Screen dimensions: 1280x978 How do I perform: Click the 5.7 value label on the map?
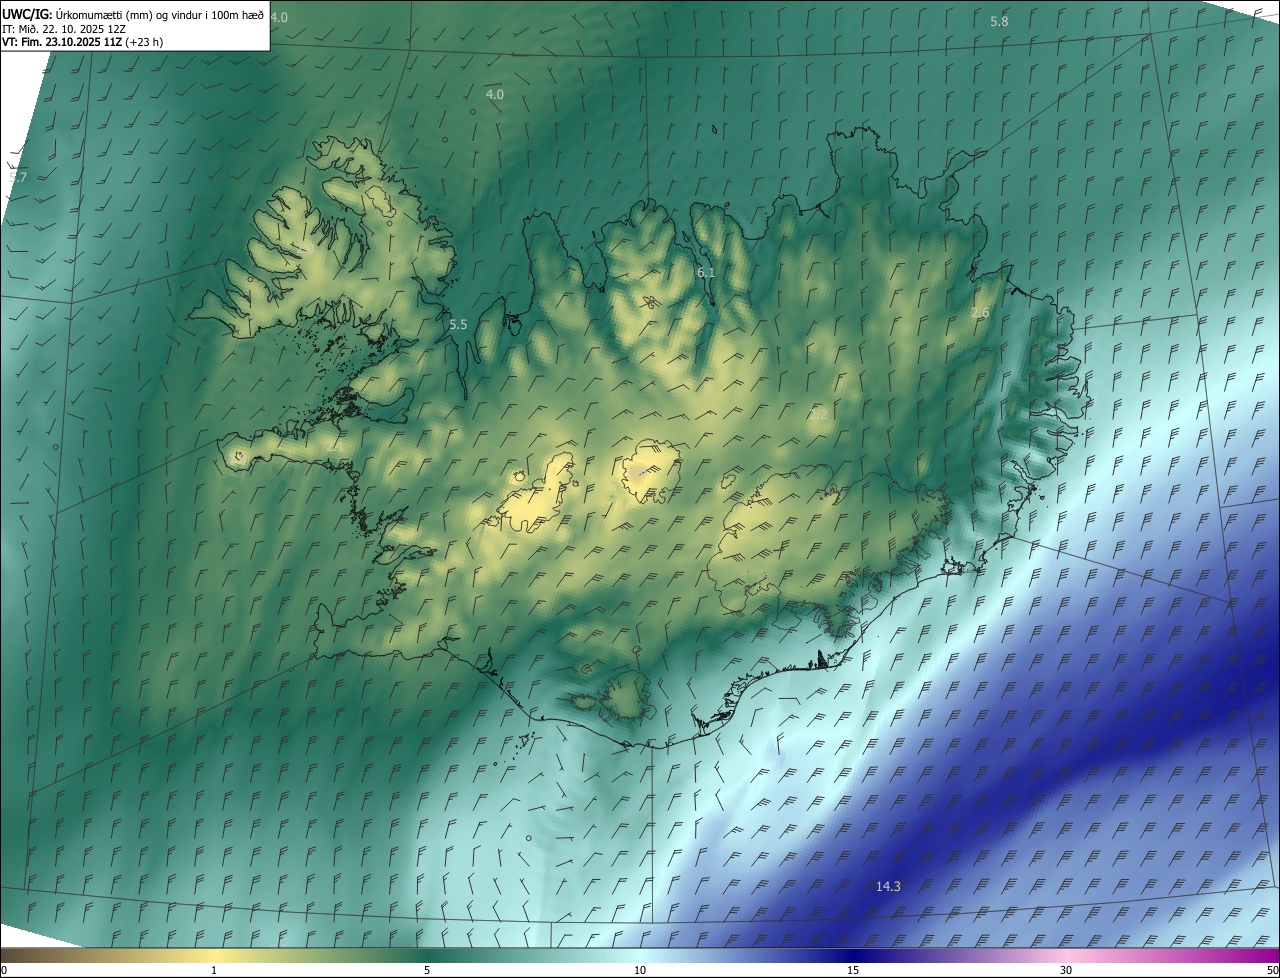pos(17,177)
